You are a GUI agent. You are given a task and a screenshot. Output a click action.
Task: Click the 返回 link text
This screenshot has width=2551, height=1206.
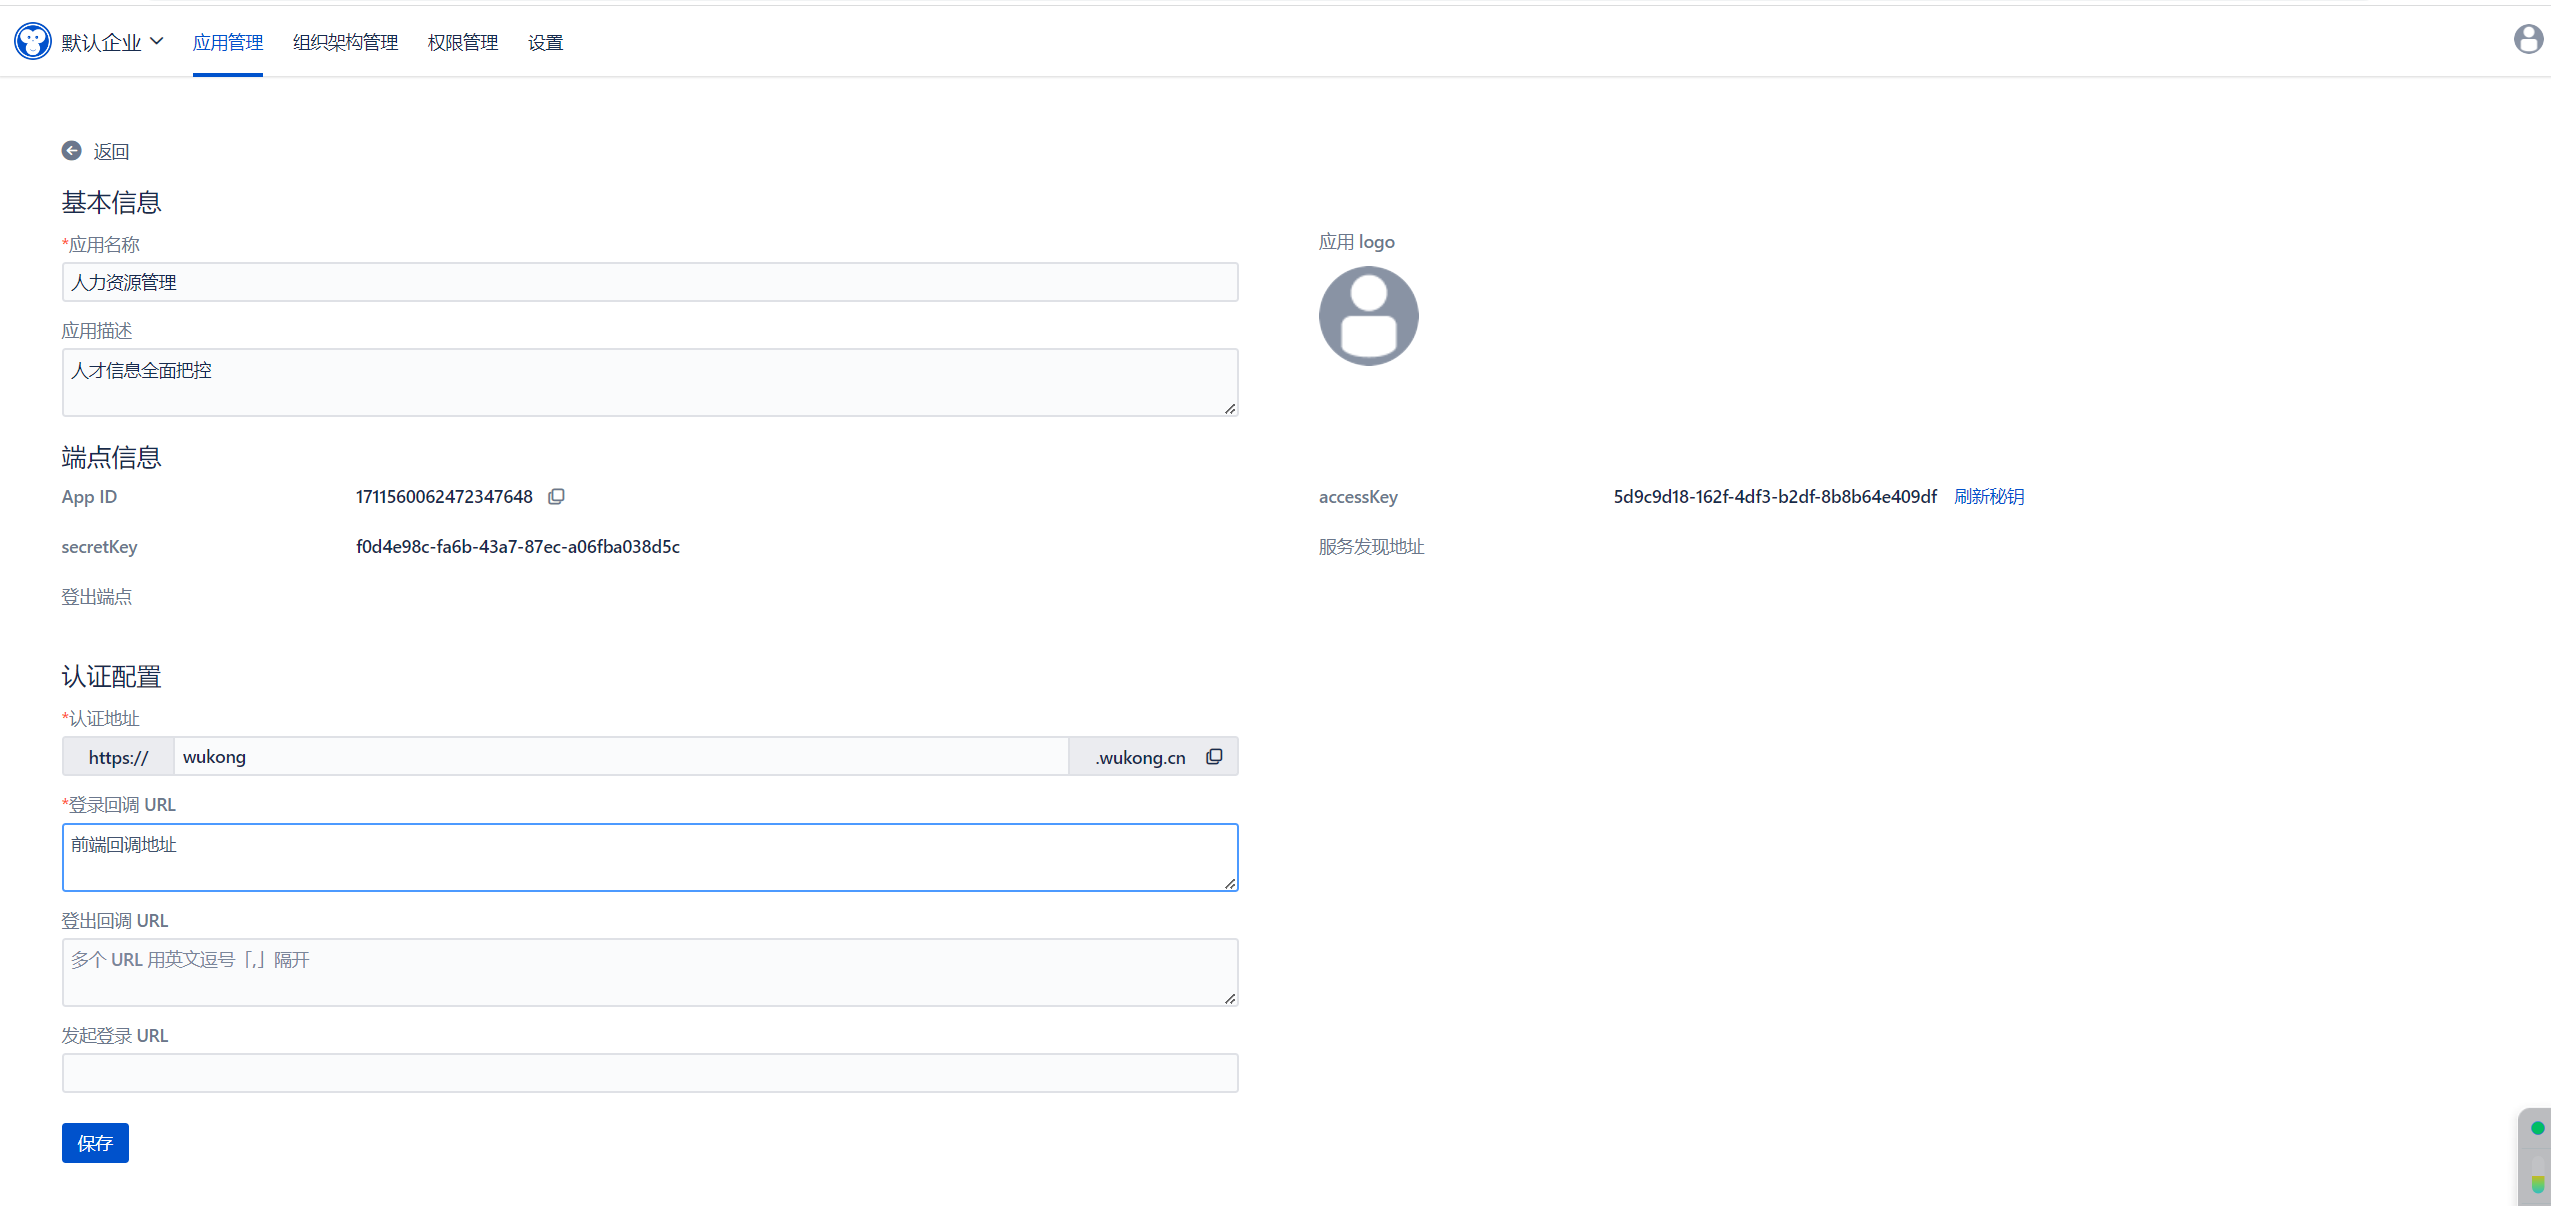pyautogui.click(x=111, y=151)
